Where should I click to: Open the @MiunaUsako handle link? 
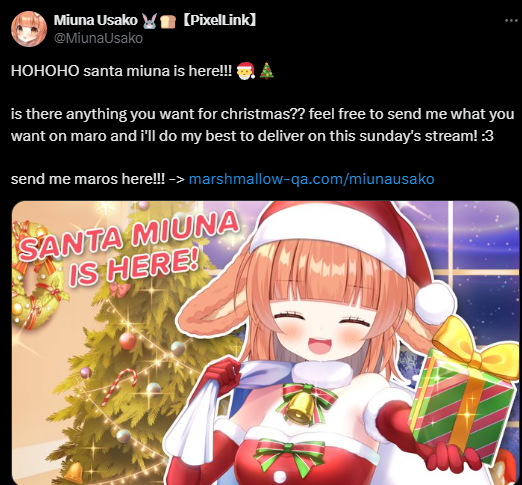[x=98, y=38]
